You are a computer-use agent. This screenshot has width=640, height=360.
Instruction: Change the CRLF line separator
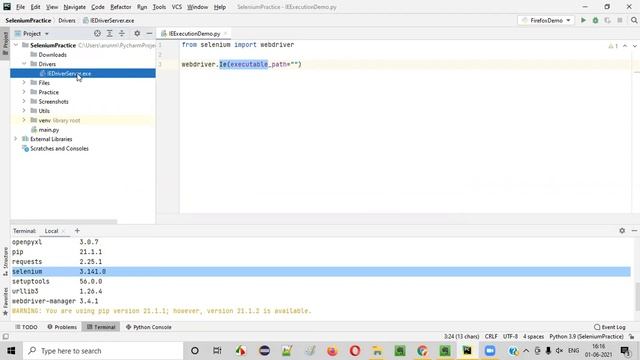pos(491,337)
